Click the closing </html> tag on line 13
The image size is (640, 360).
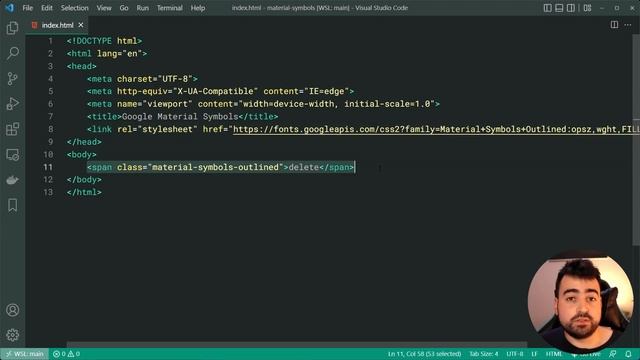pos(84,192)
